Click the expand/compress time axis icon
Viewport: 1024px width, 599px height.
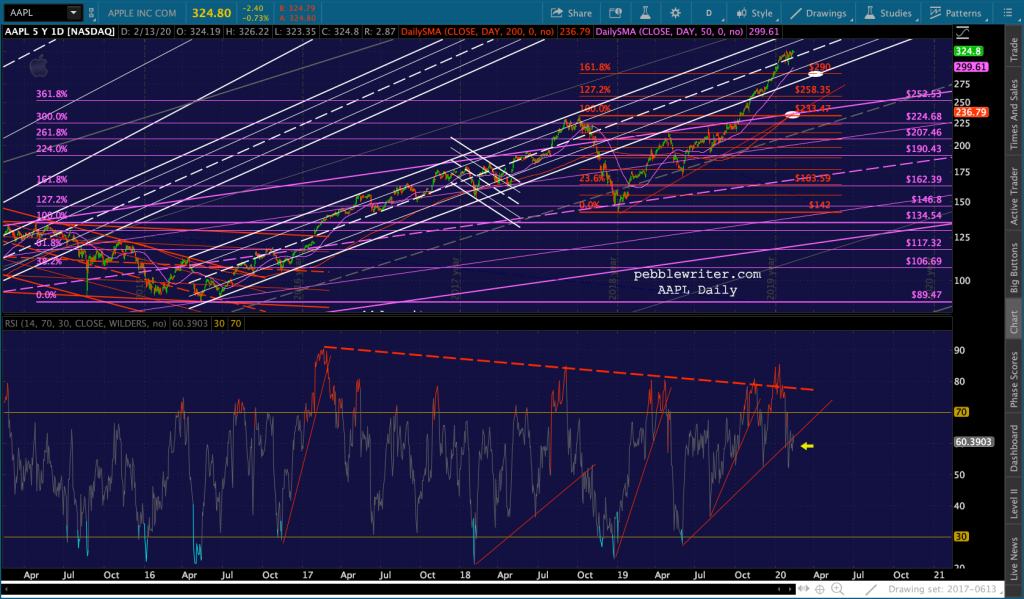tap(804, 589)
